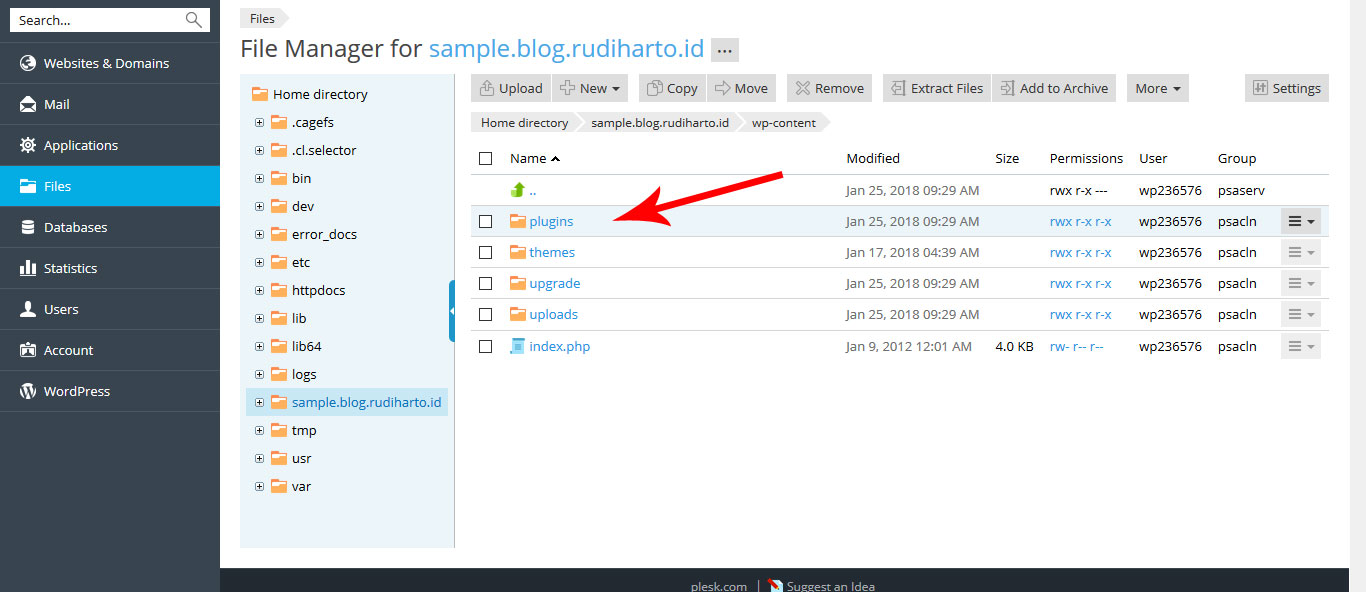The height and width of the screenshot is (592, 1366).
Task: Click the Applications gear icon
Action: [28, 145]
